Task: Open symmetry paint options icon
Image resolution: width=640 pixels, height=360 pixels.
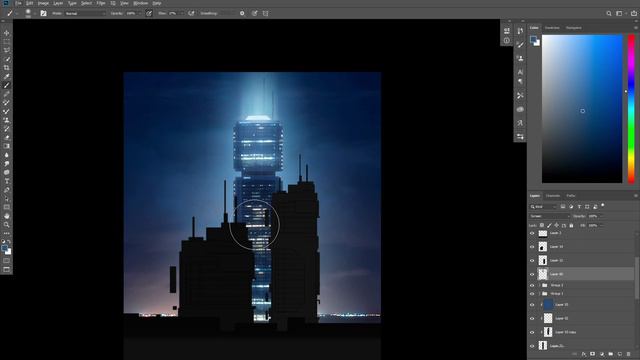Action: click(x=266, y=13)
